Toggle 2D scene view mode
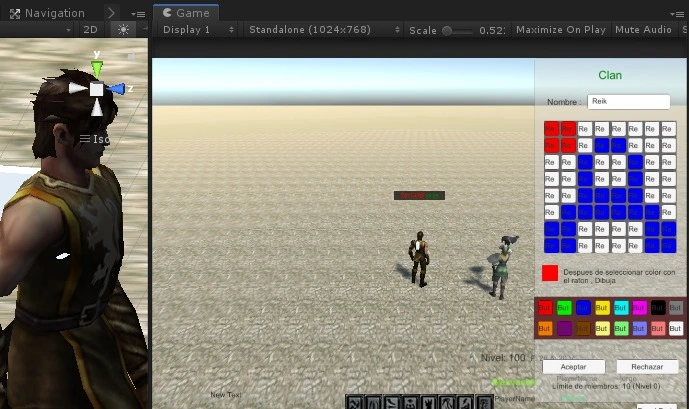 point(90,29)
